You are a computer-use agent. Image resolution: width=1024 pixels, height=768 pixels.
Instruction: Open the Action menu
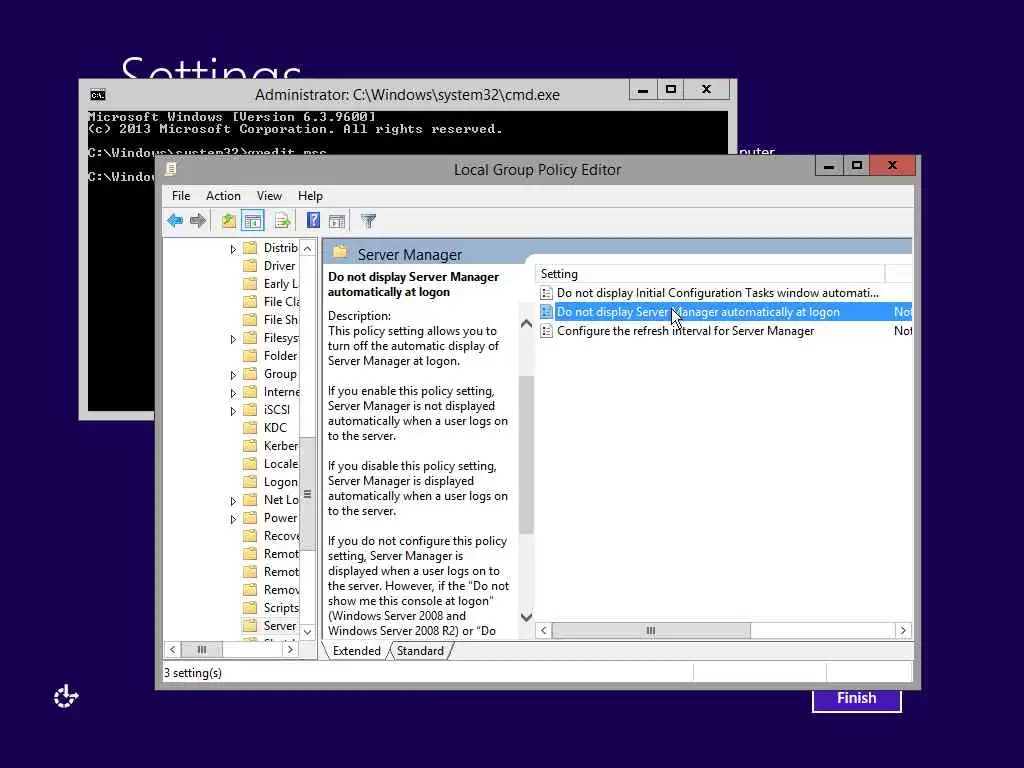[223, 196]
